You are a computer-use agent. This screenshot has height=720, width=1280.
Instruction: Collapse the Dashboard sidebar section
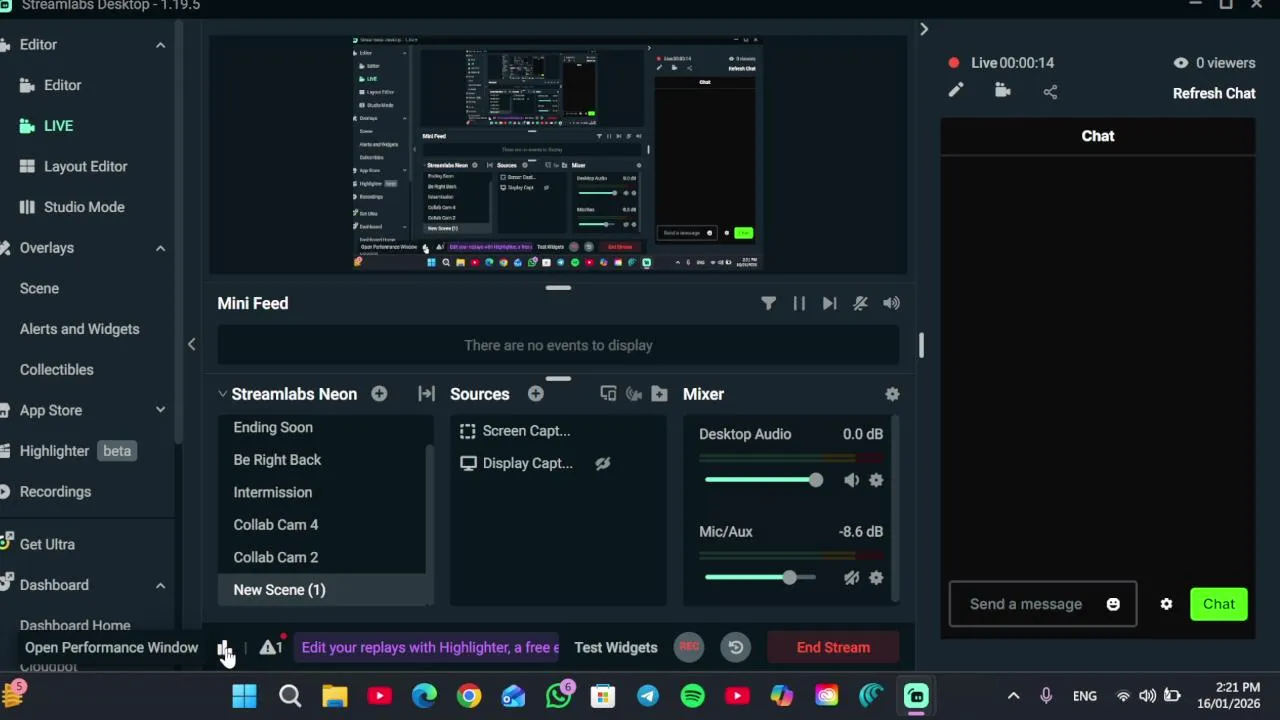tap(160, 585)
